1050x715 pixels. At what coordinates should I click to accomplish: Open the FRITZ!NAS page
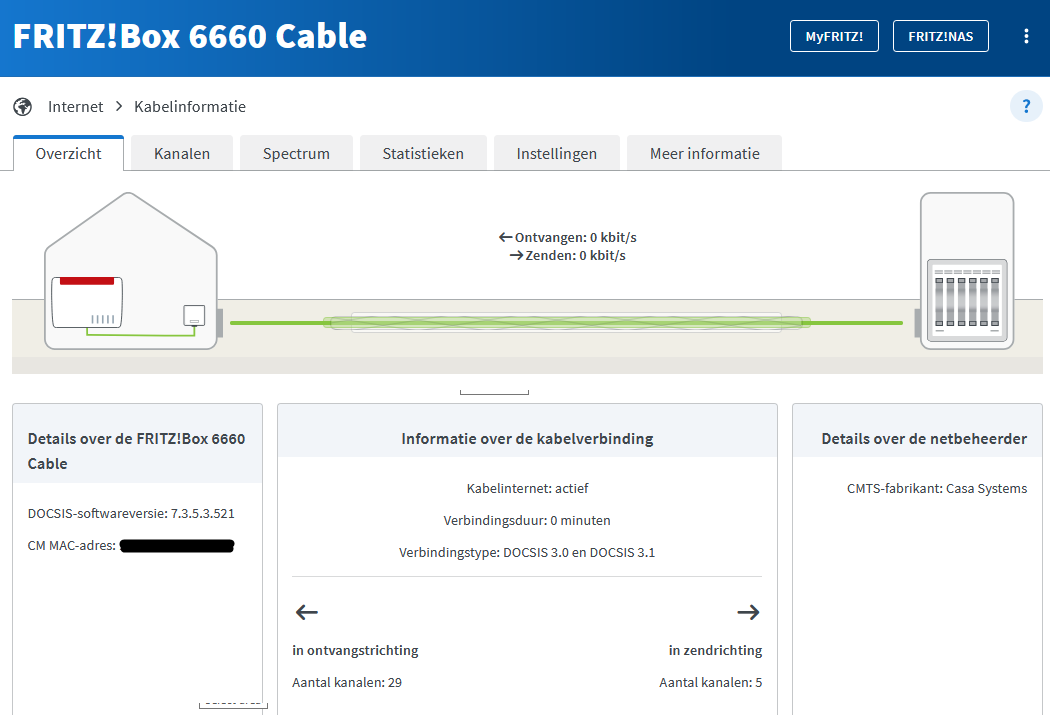[940, 37]
